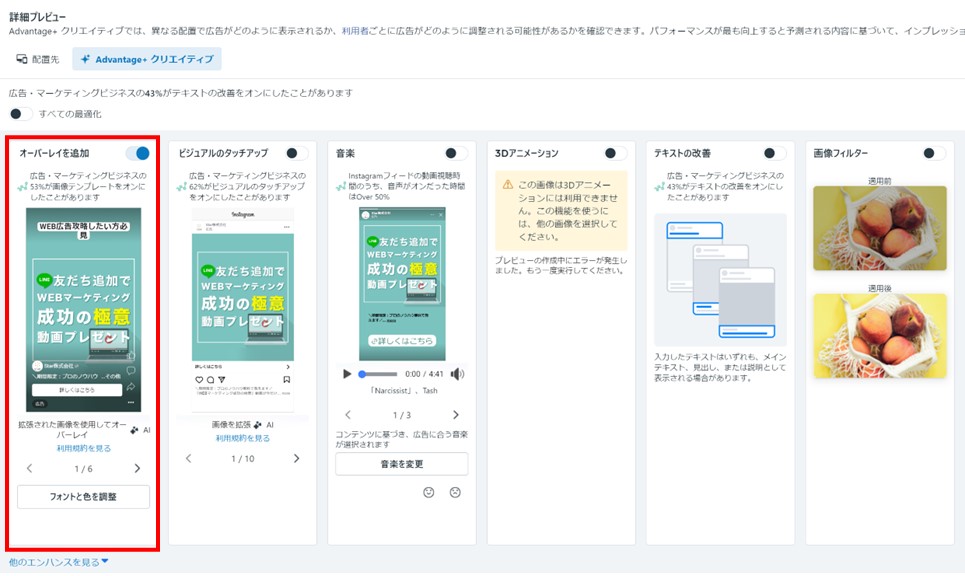
Task: Enable the 画像フィルター toggle
Action: (934, 153)
